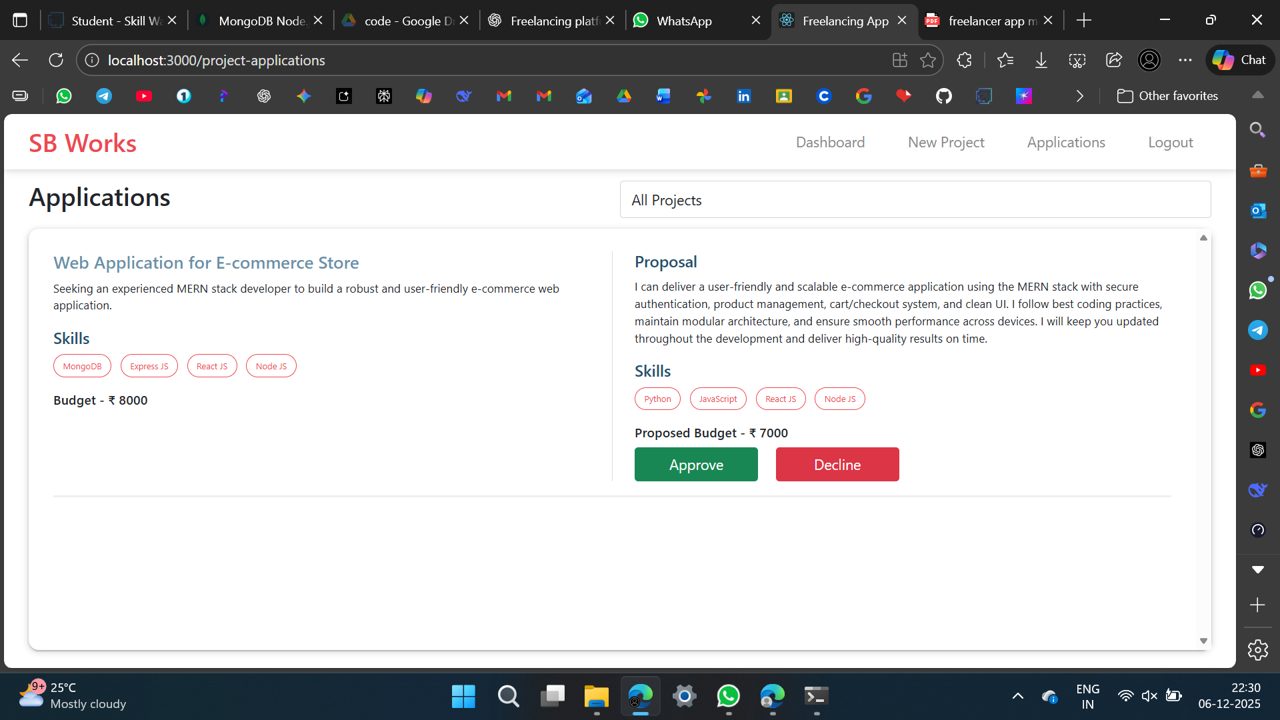1280x720 pixels.
Task: Open the LinkedIn bookmark in favorites bar
Action: click(x=744, y=96)
